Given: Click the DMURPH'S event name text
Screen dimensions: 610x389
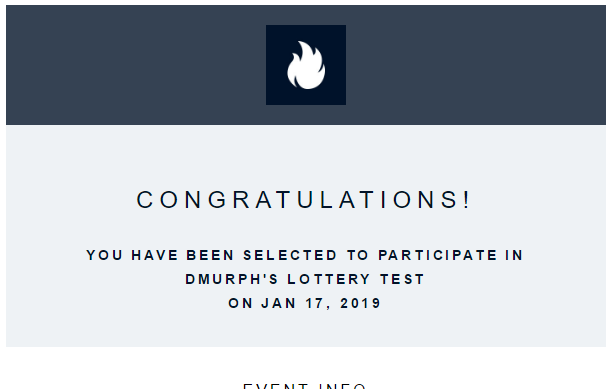Looking at the screenshot, I should (232, 279).
